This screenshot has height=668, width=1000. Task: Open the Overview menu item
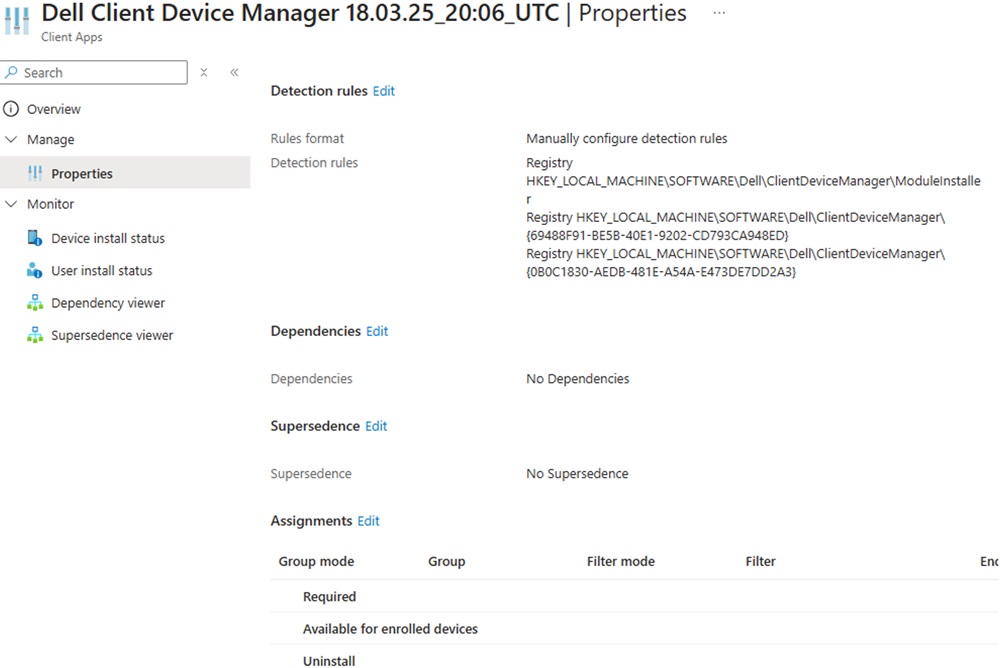[x=54, y=109]
